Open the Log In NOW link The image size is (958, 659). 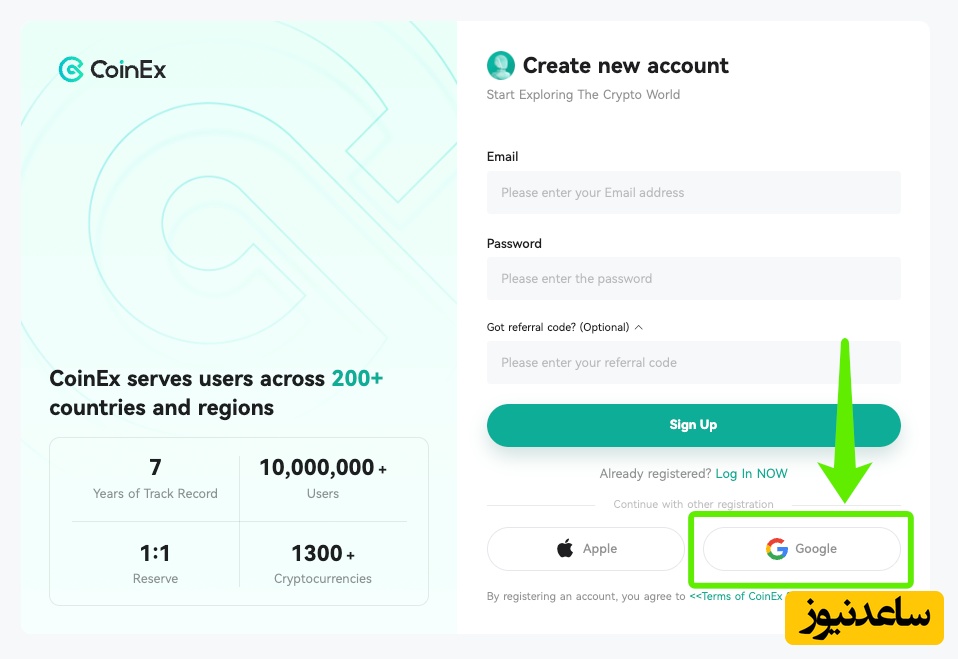click(x=751, y=473)
